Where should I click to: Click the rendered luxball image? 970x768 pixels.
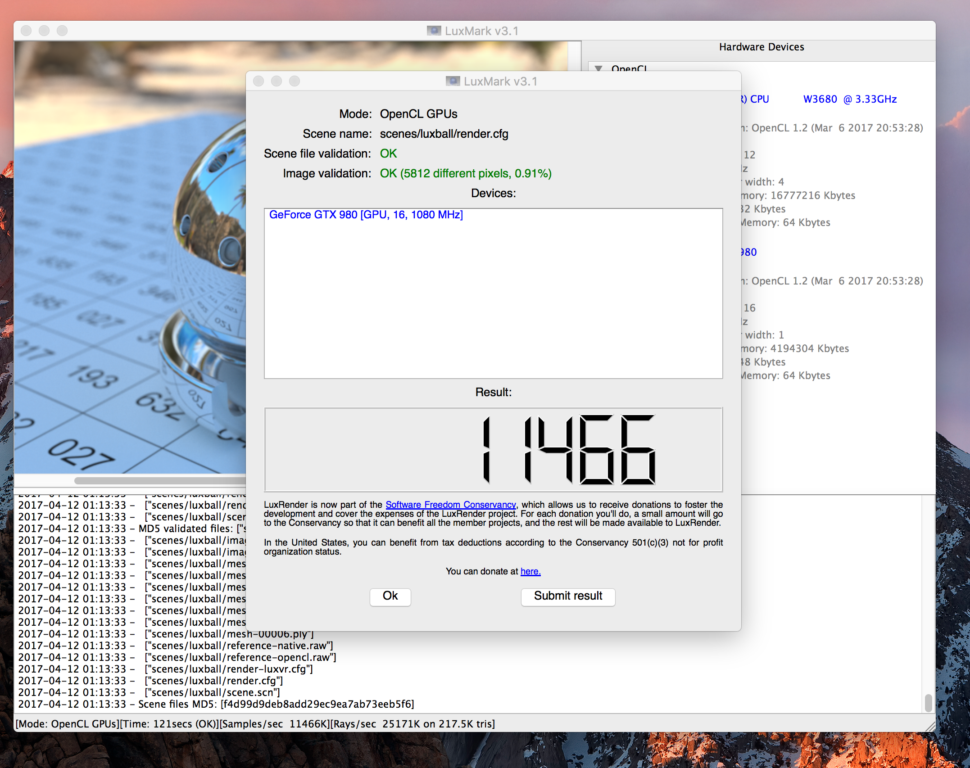coord(130,257)
